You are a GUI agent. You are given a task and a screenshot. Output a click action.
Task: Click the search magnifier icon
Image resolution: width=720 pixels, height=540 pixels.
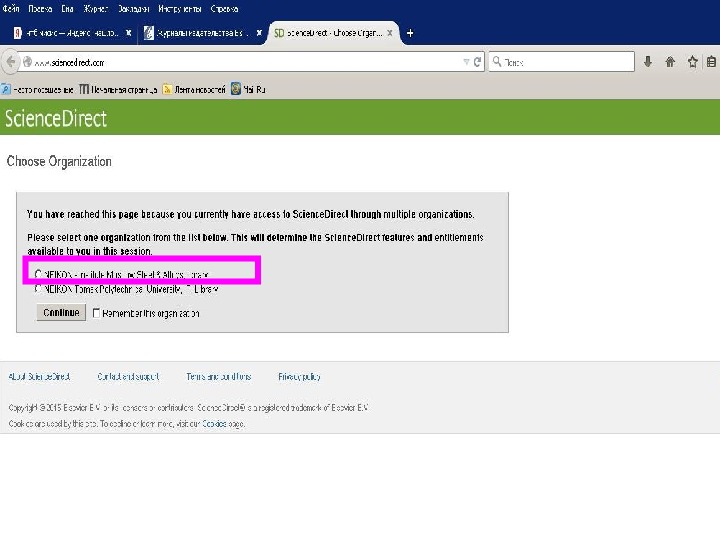coord(497,62)
